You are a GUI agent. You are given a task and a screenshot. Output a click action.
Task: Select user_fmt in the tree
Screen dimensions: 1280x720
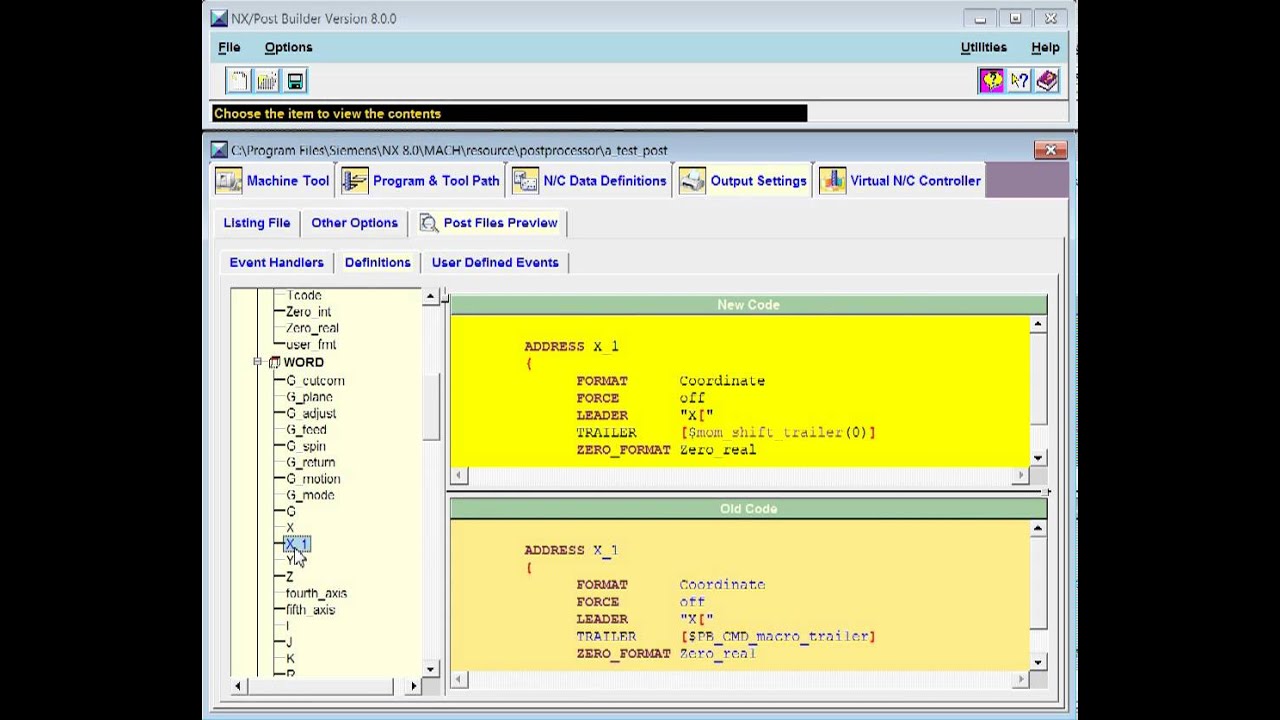coord(311,345)
